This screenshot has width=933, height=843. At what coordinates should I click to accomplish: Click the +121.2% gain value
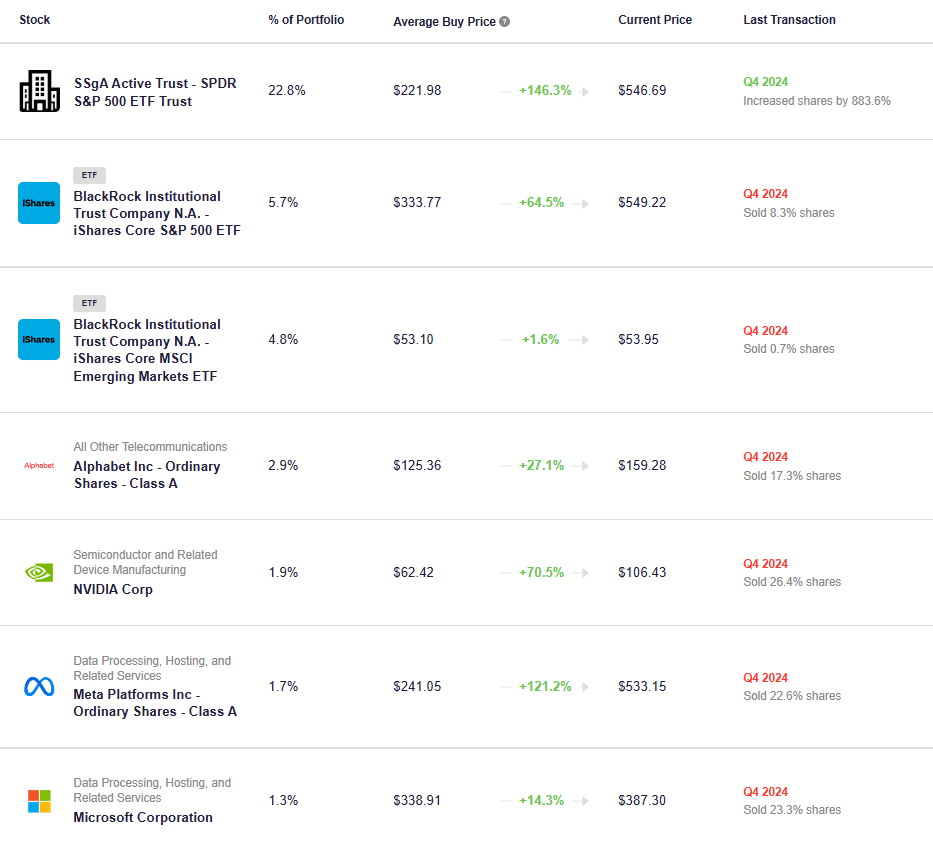[544, 687]
